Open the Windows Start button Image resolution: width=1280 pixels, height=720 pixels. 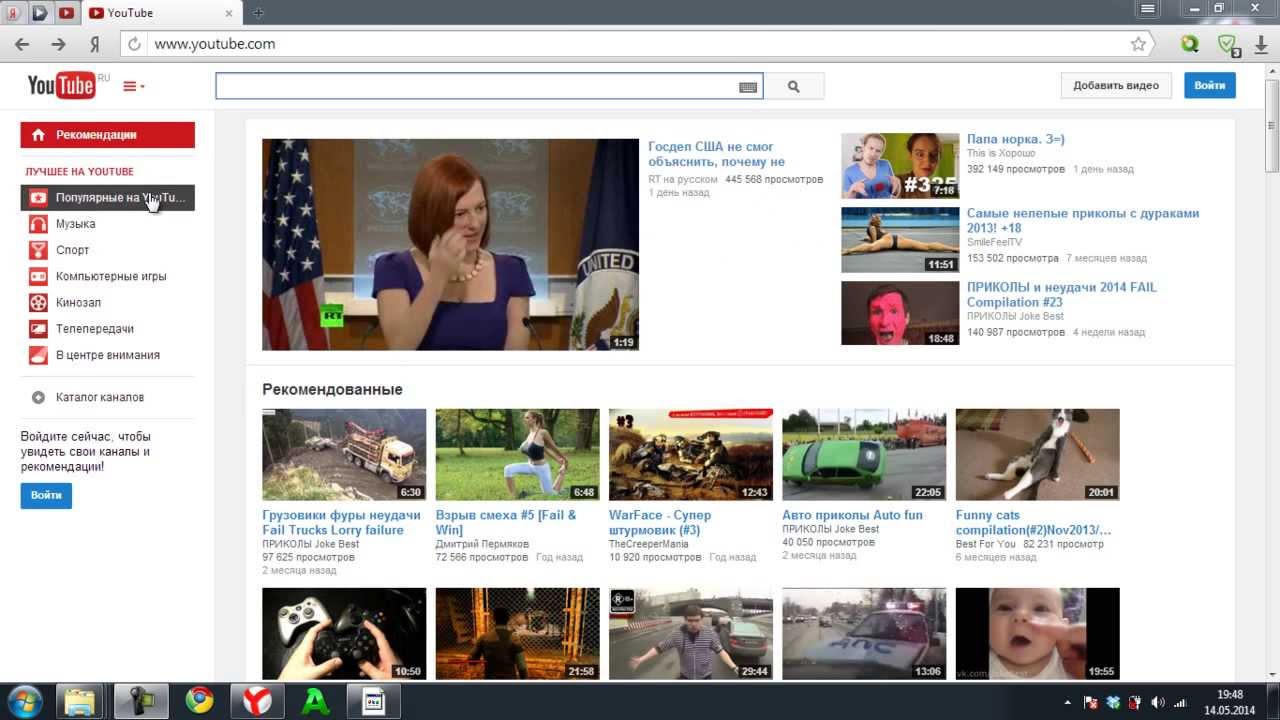pyautogui.click(x=24, y=701)
